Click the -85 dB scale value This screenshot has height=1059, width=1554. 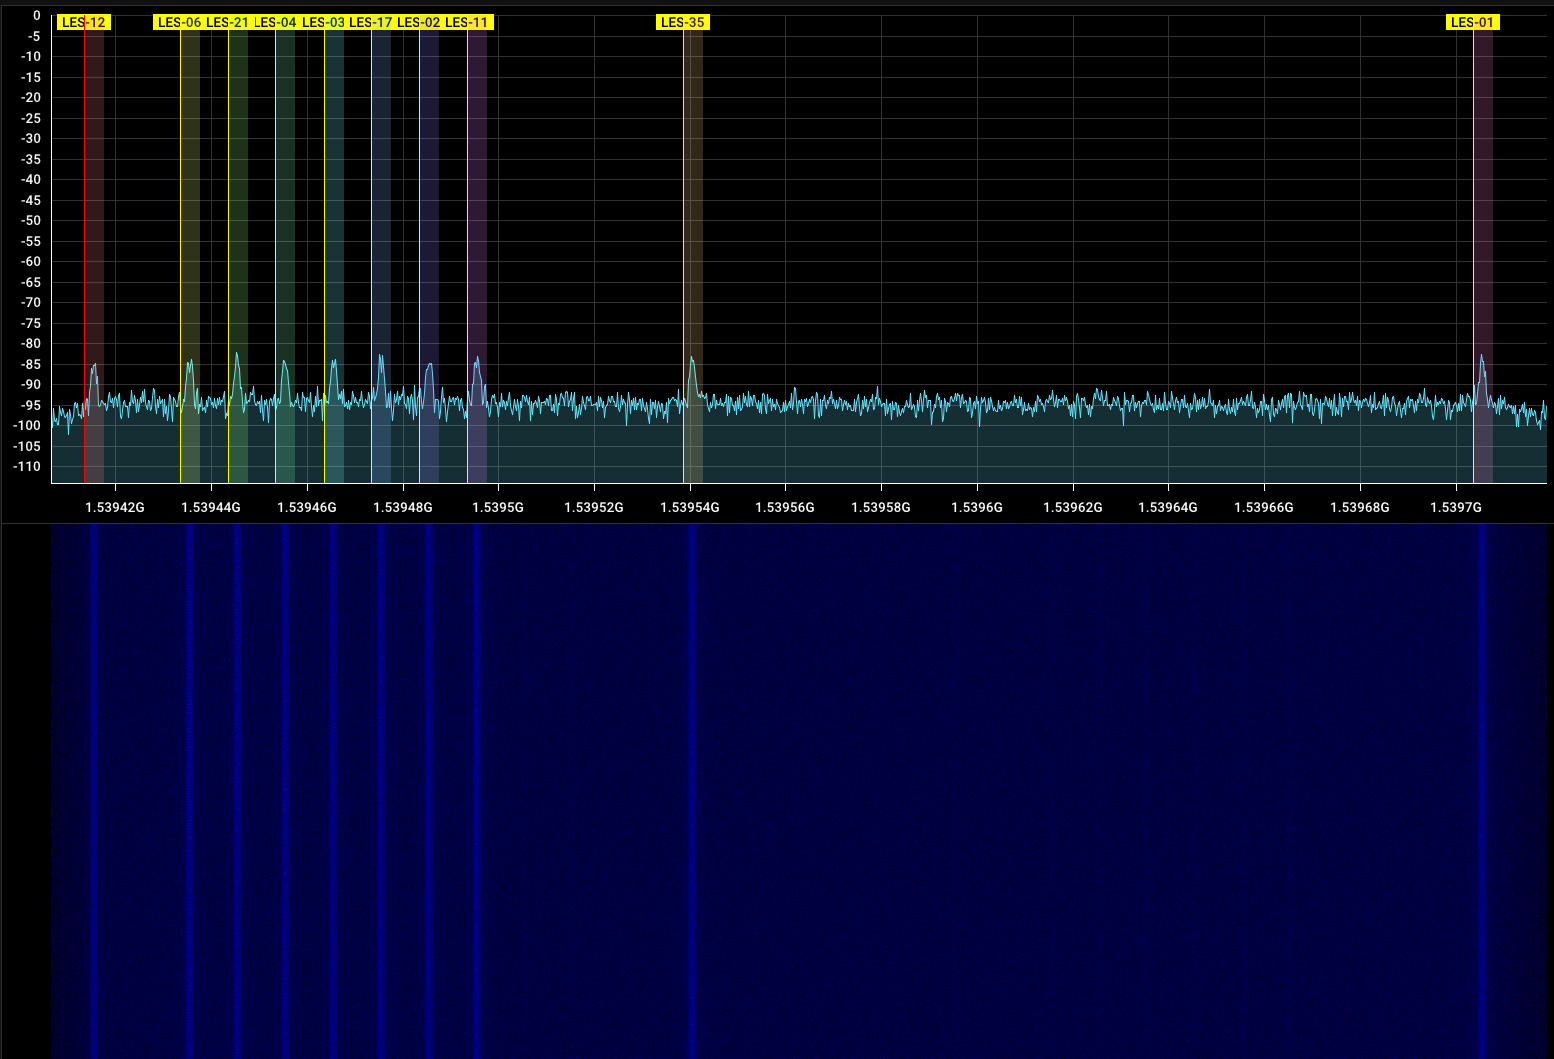pos(31,364)
